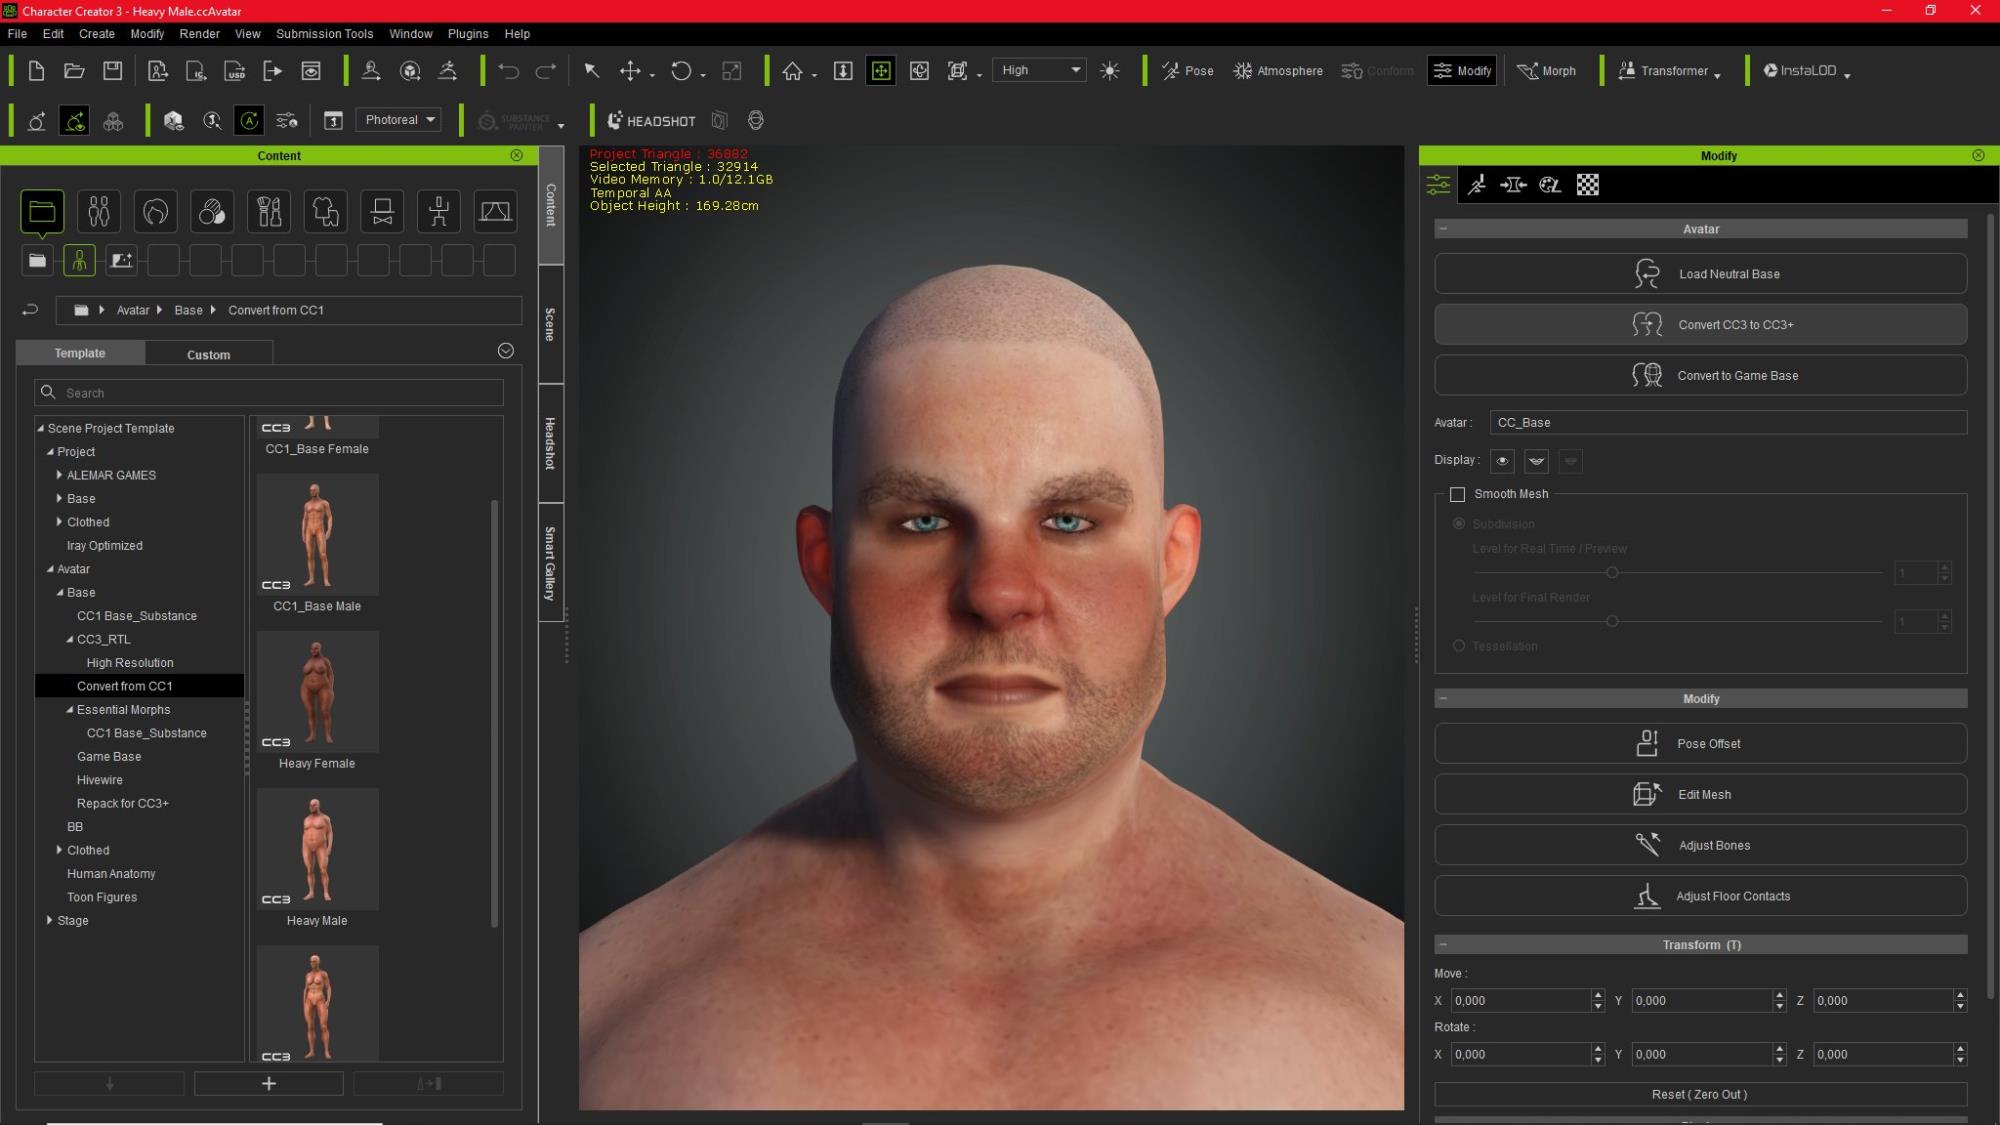Expand the ALEMAR GAMES tree node
Image resolution: width=2000 pixels, height=1125 pixels.
pos(59,475)
